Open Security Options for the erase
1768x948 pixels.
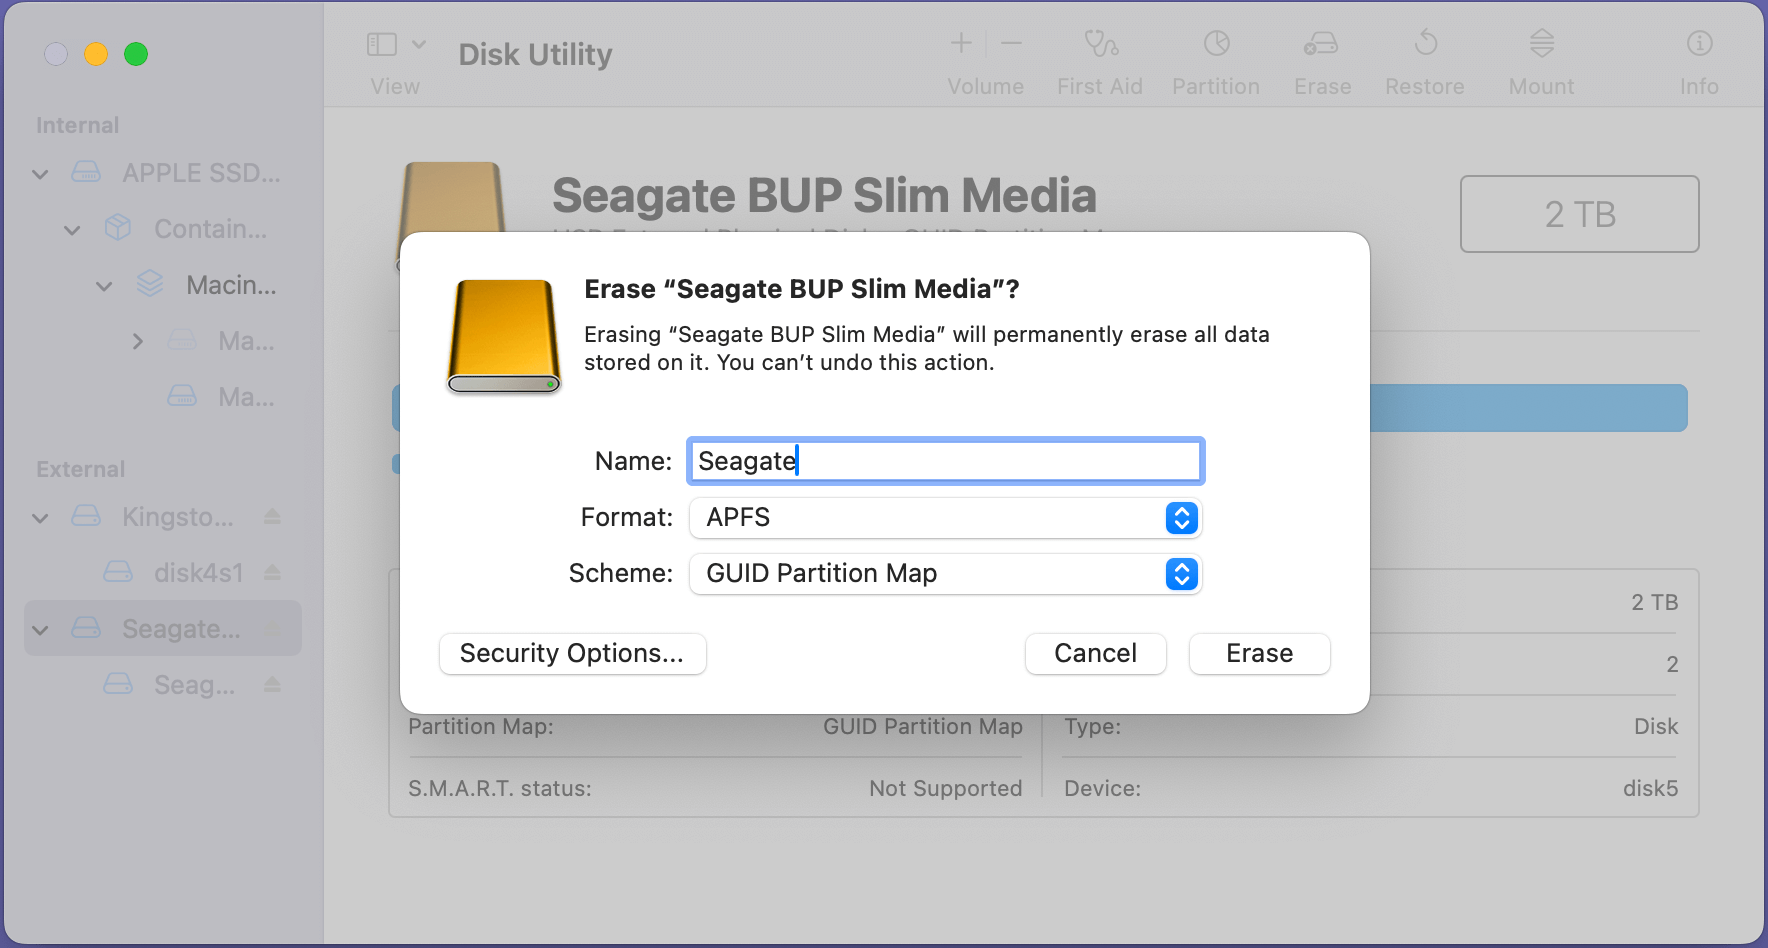pos(572,653)
